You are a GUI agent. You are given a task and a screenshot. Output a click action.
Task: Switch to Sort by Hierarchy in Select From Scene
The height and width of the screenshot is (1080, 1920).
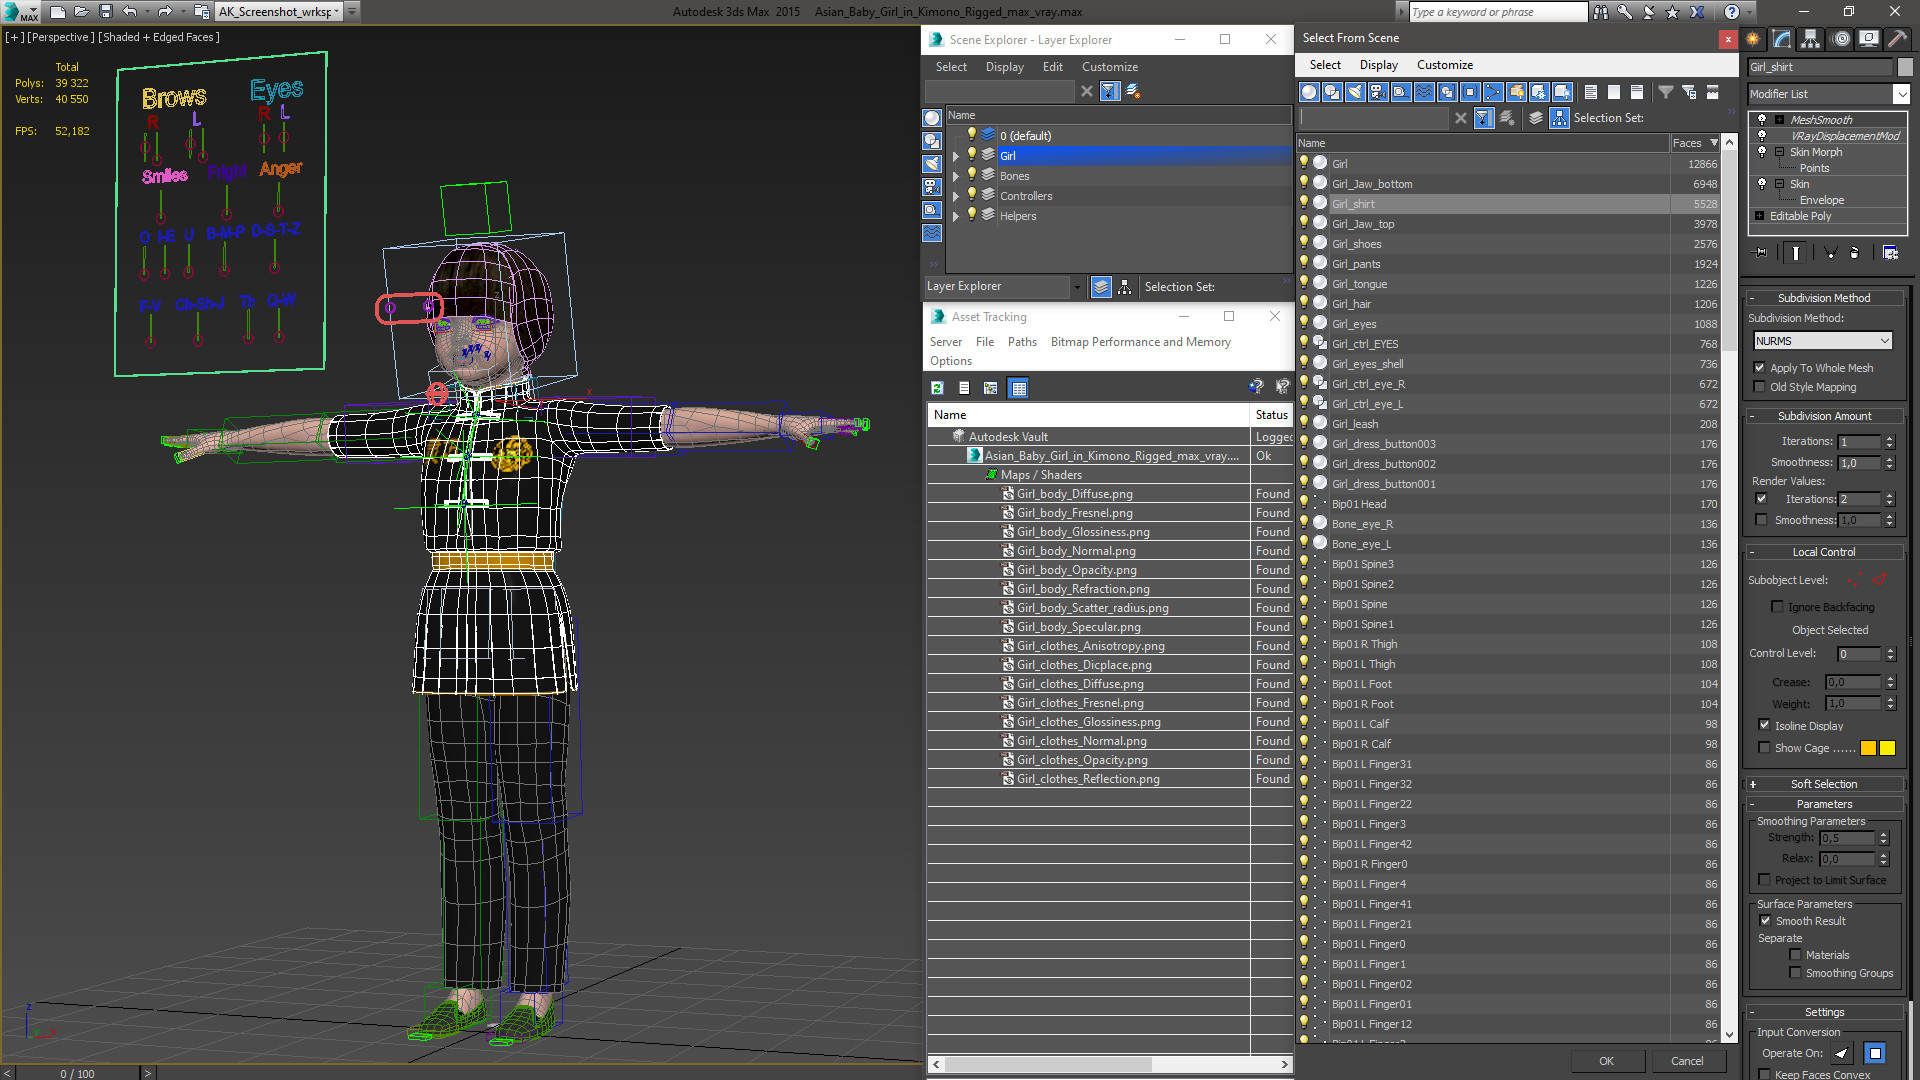pyautogui.click(x=1560, y=118)
